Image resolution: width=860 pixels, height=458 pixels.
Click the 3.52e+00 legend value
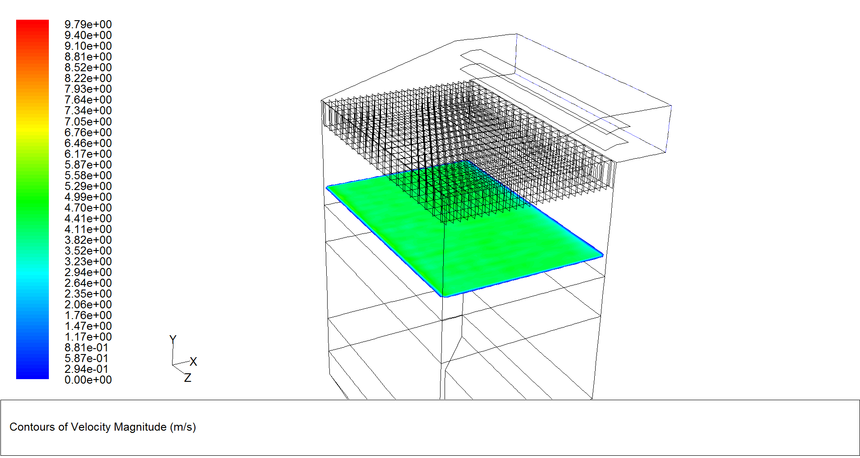coord(88,251)
